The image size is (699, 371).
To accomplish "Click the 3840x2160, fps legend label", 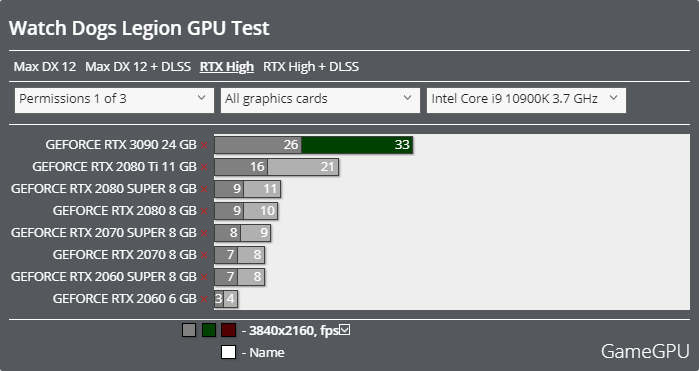I will [294, 330].
